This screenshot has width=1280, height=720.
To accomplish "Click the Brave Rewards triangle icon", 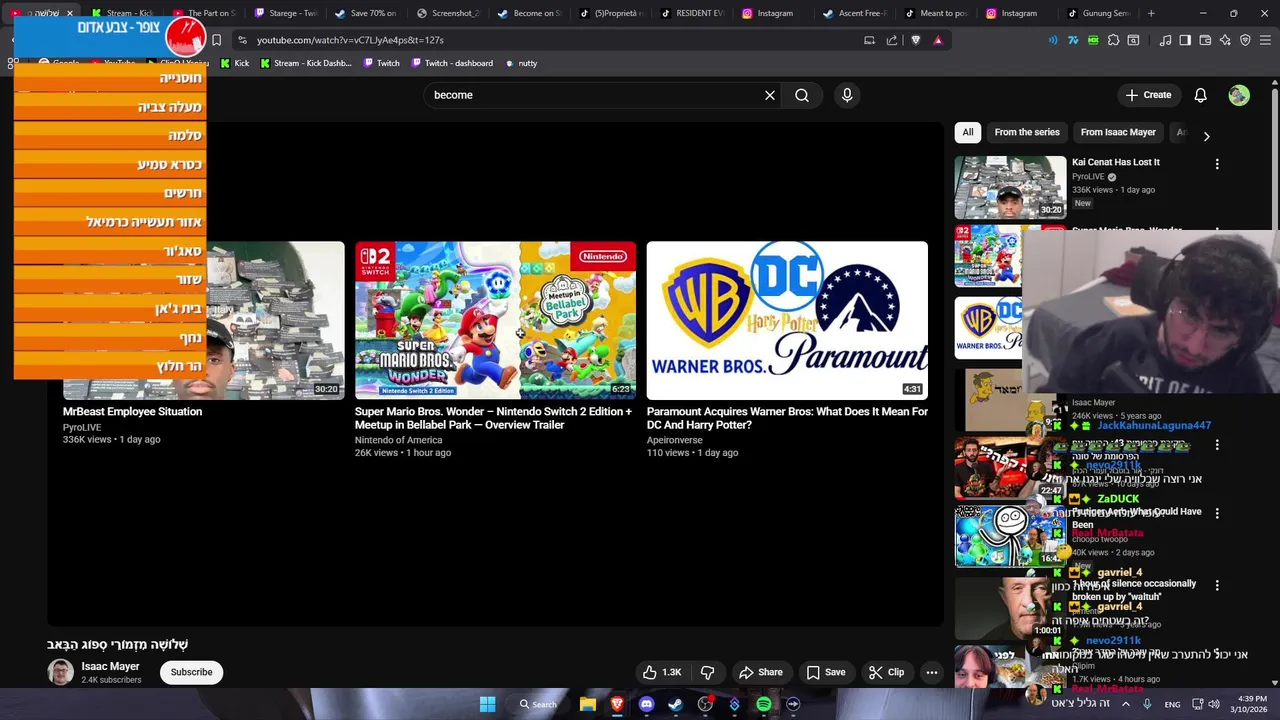I will tap(938, 40).
